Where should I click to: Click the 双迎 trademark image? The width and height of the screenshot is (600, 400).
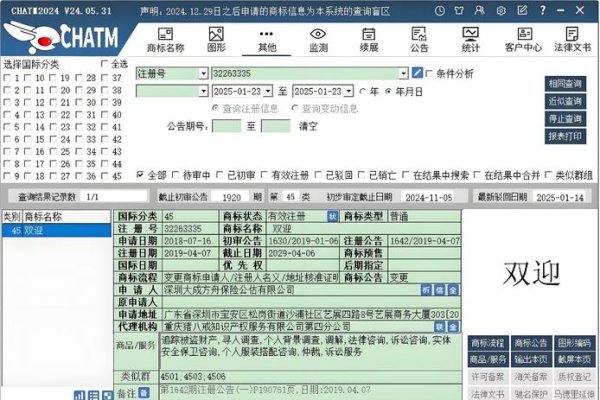pyautogui.click(x=531, y=273)
